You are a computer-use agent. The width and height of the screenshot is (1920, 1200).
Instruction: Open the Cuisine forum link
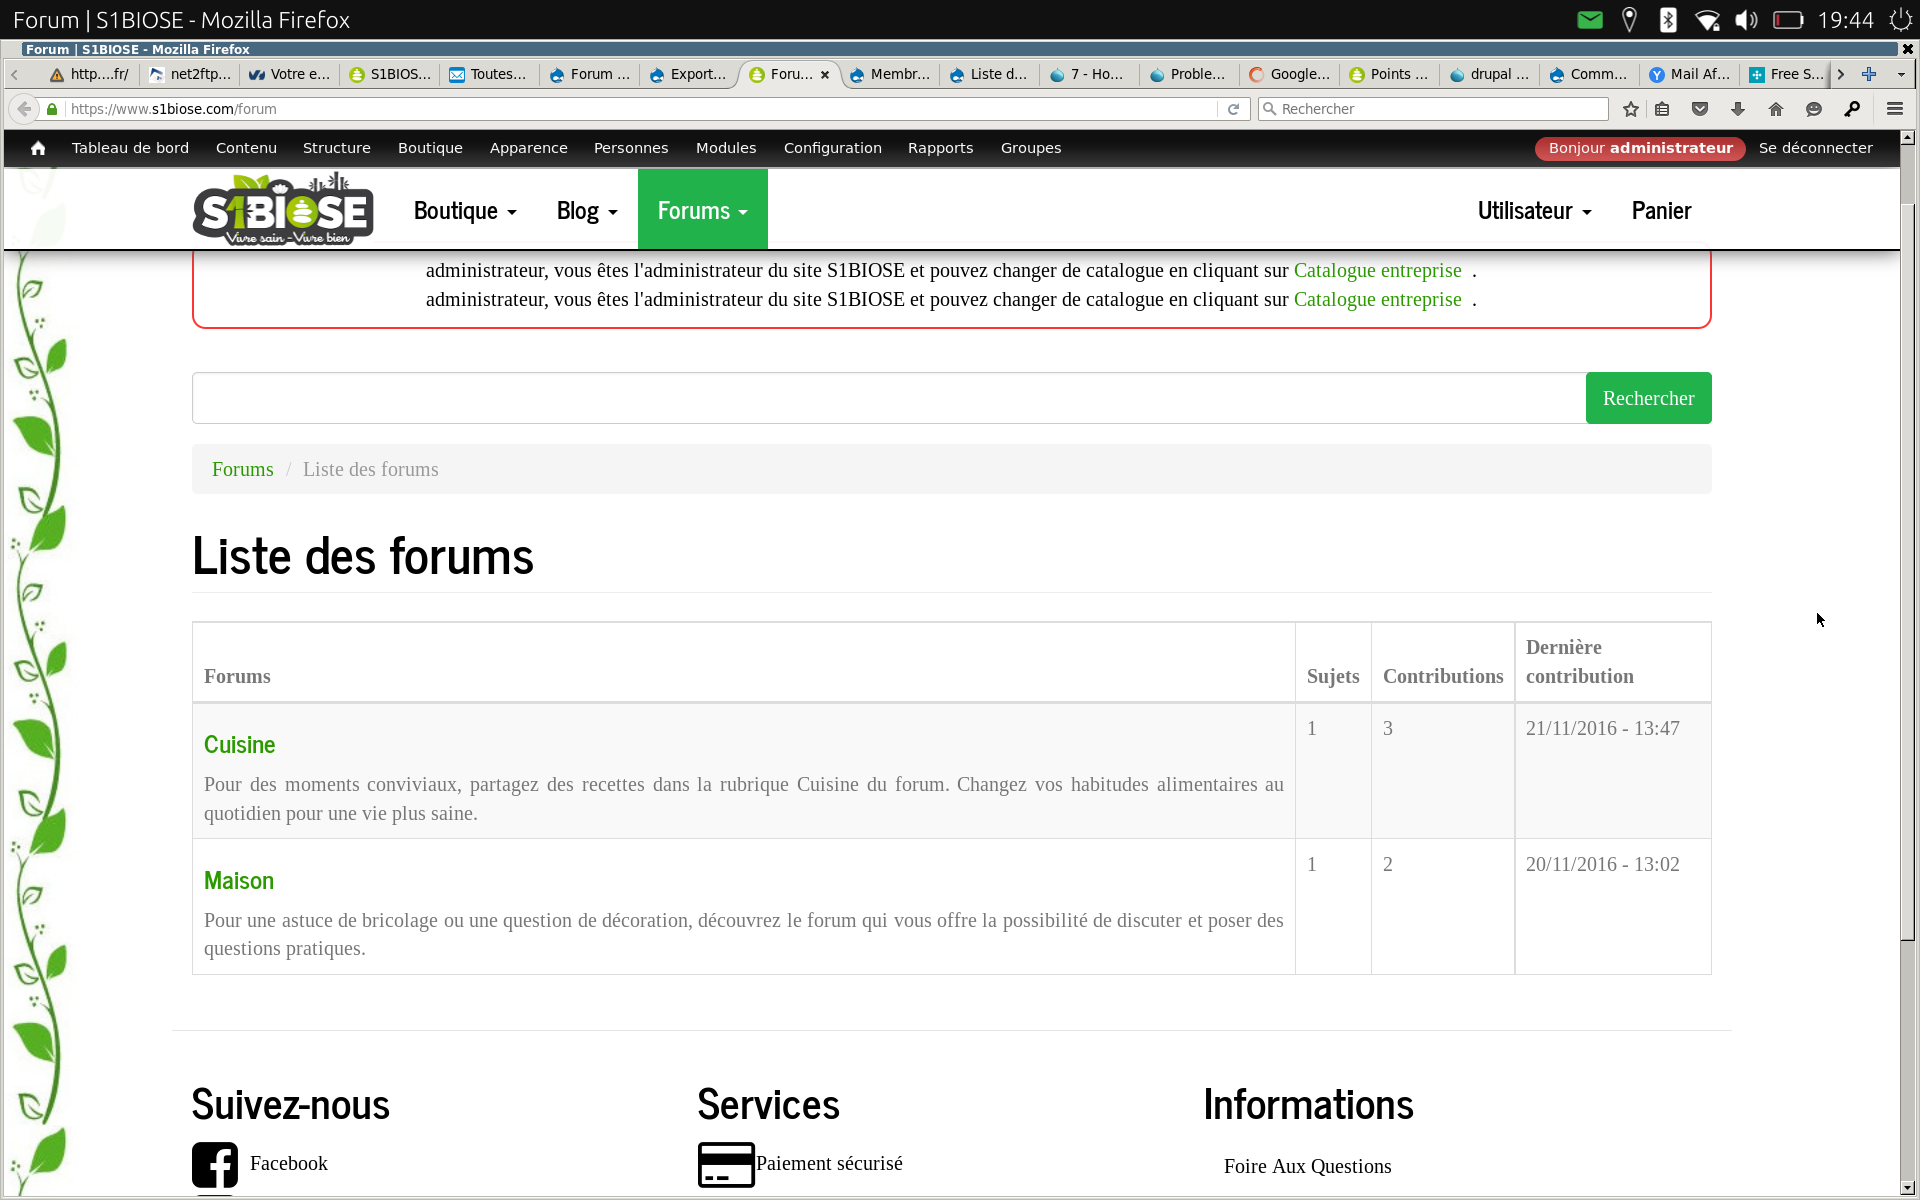[239, 745]
